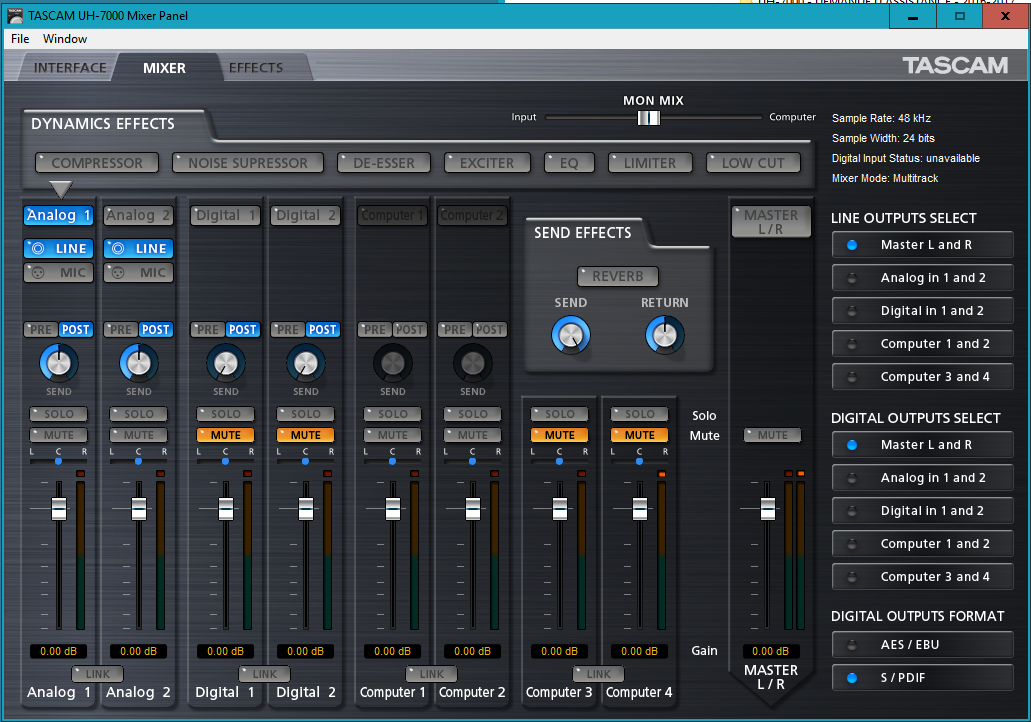Select LINE input for Analog 2
The image size is (1031, 722).
139,248
